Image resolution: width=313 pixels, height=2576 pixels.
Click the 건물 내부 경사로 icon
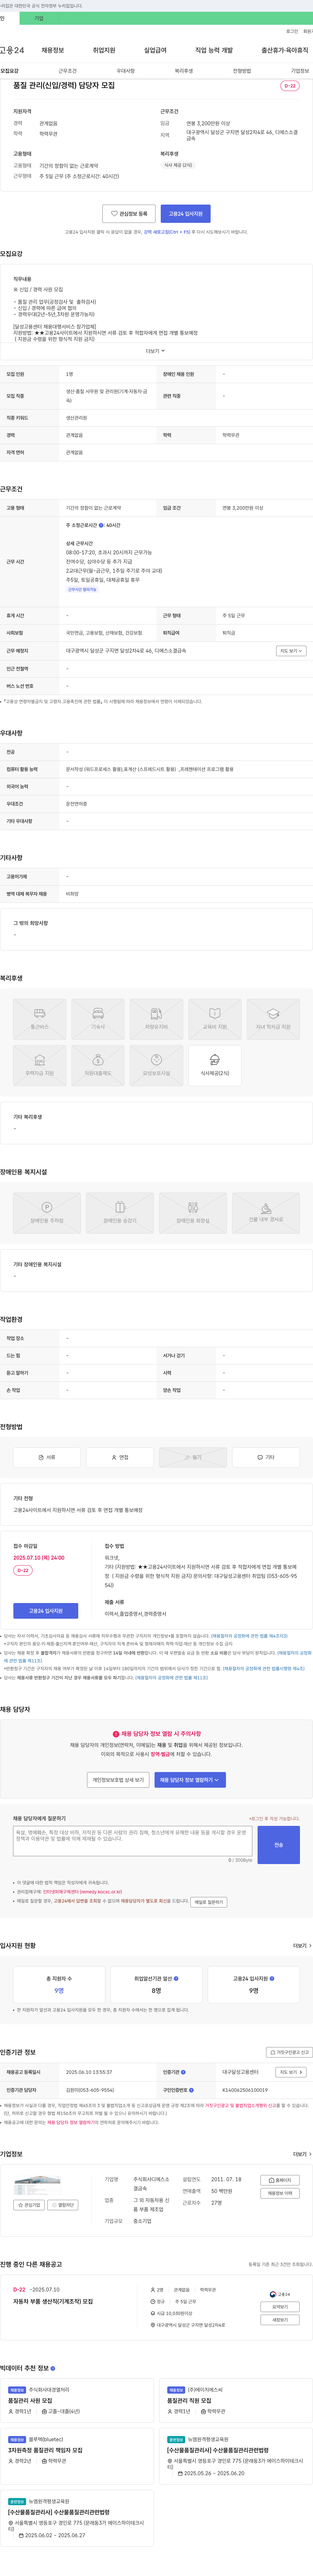(266, 1213)
